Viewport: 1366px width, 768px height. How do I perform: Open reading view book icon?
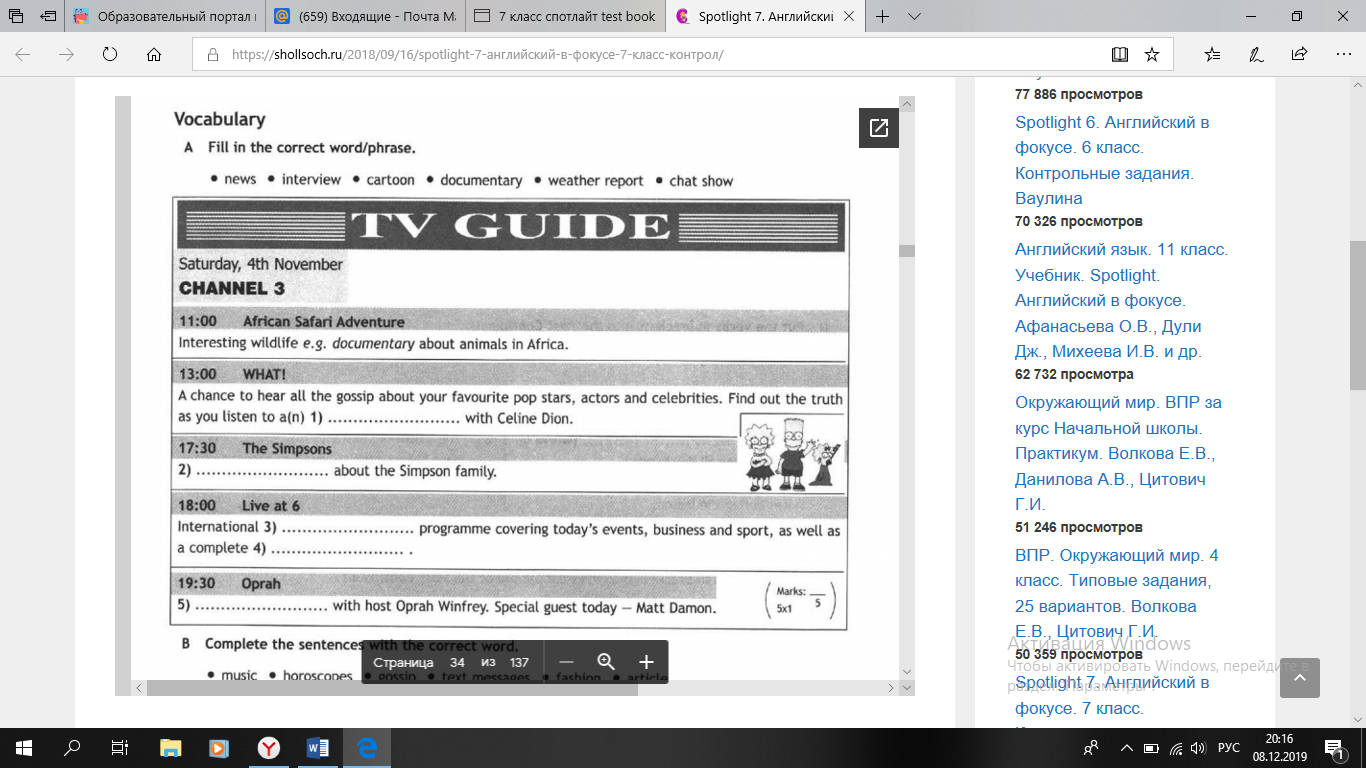pyautogui.click(x=1120, y=55)
